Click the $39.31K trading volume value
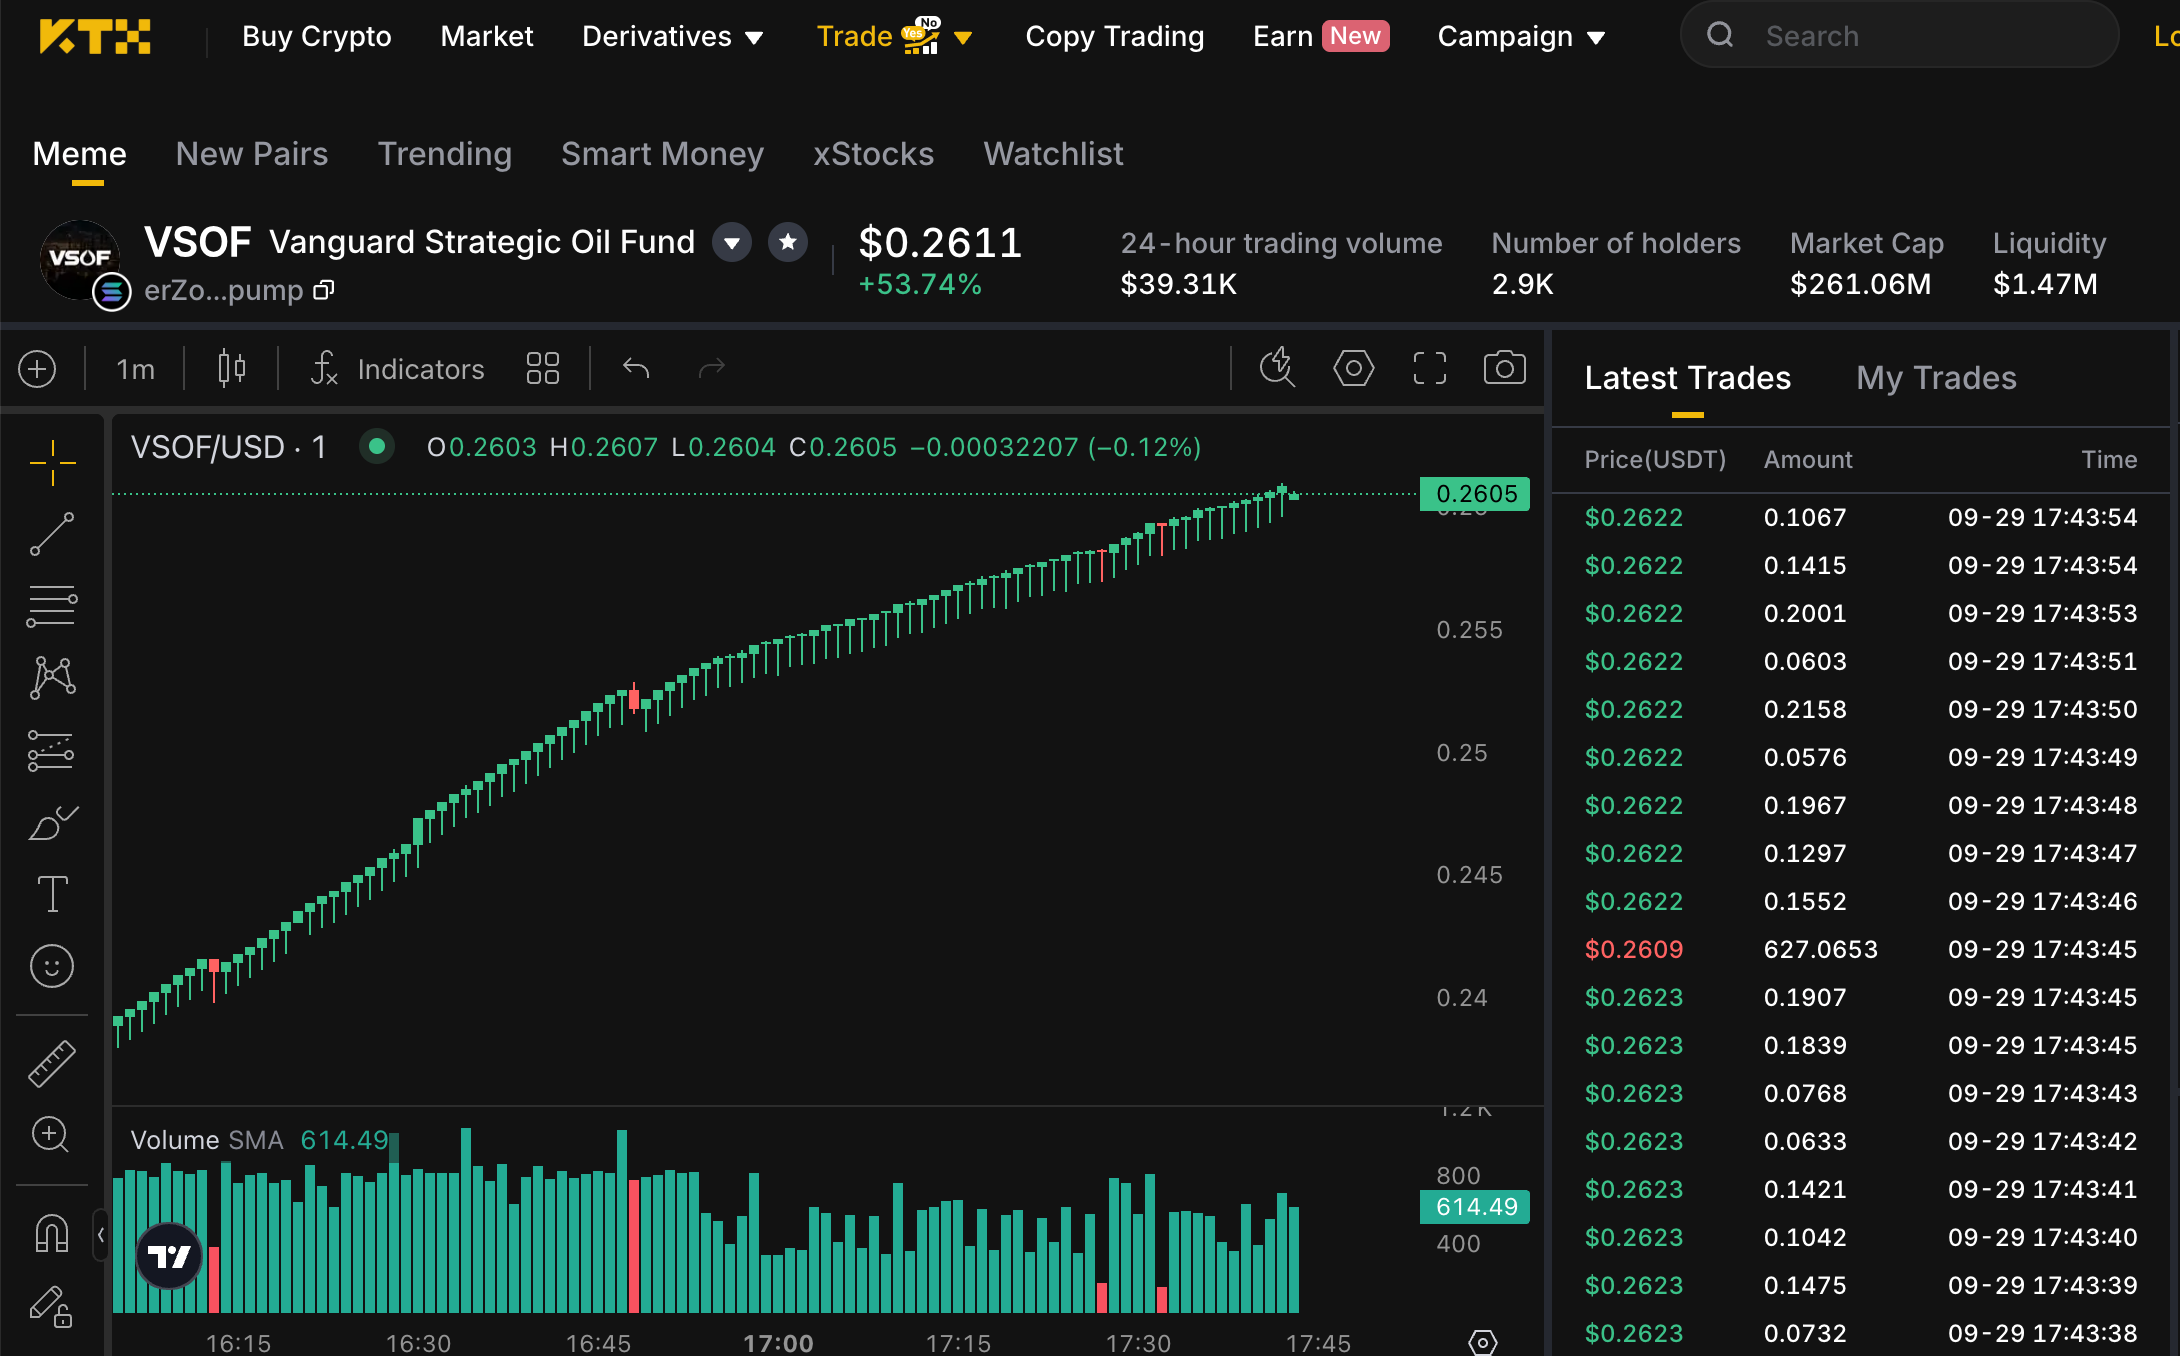Screen dimensions: 2180x1356 click(1179, 284)
